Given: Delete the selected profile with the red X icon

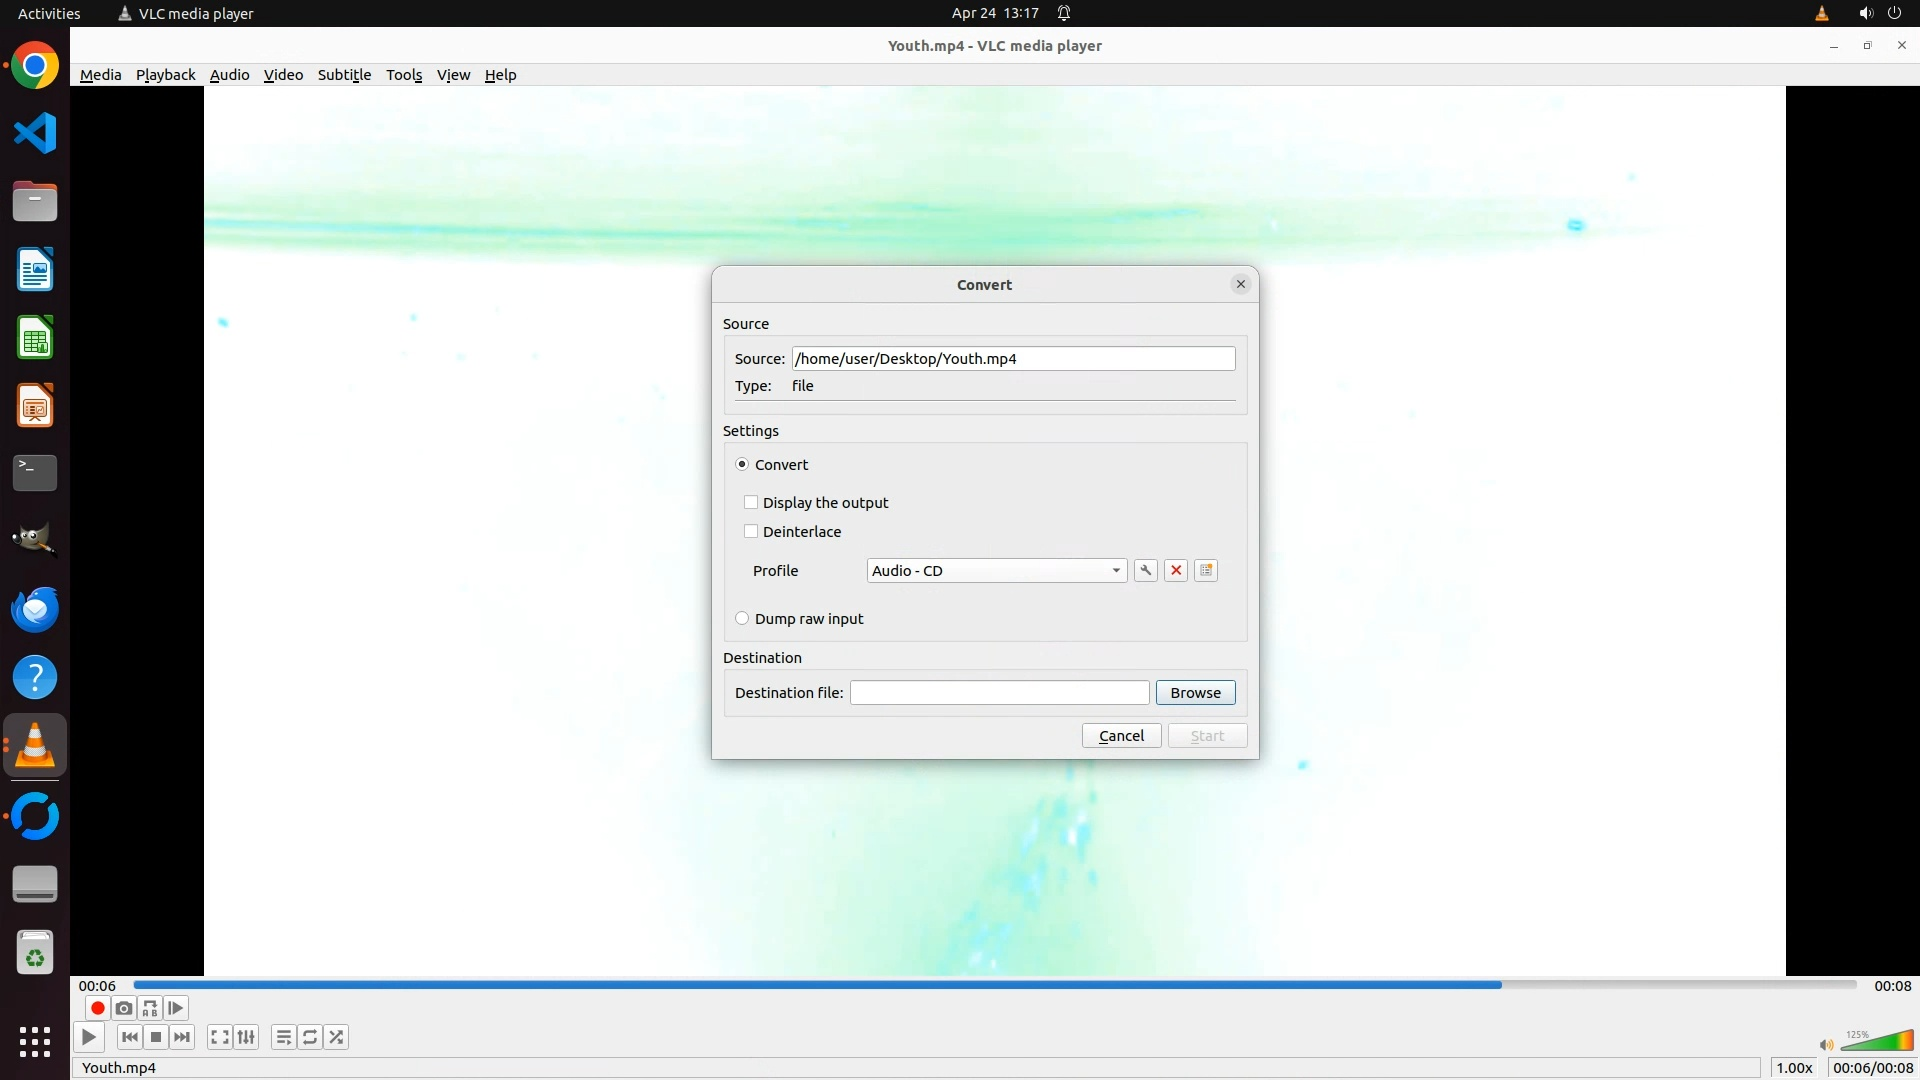Looking at the screenshot, I should click(x=1176, y=571).
